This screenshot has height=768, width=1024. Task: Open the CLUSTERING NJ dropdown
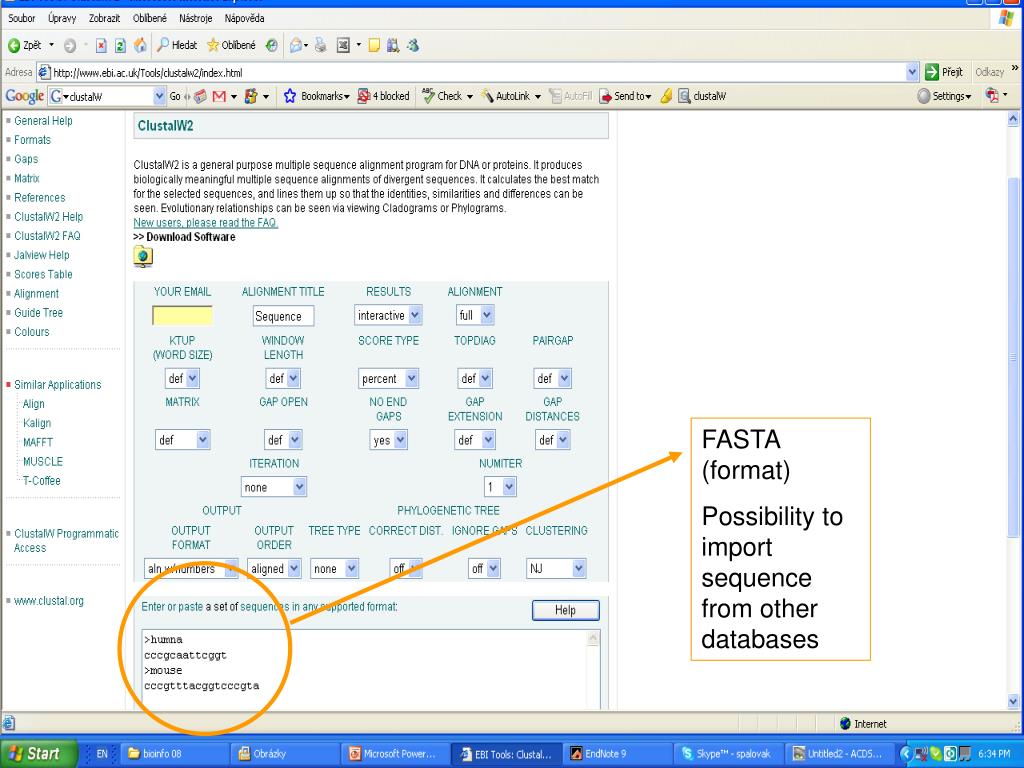click(x=556, y=569)
